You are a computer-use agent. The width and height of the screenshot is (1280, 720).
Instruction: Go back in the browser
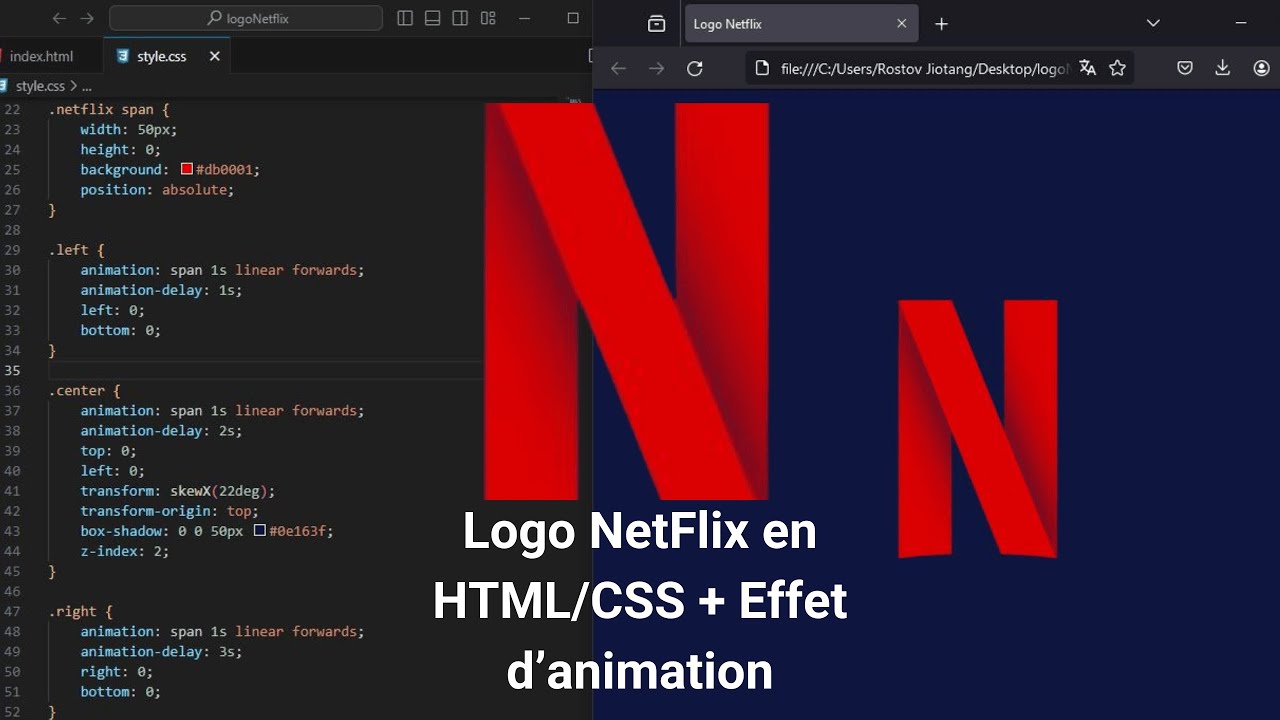pos(618,68)
